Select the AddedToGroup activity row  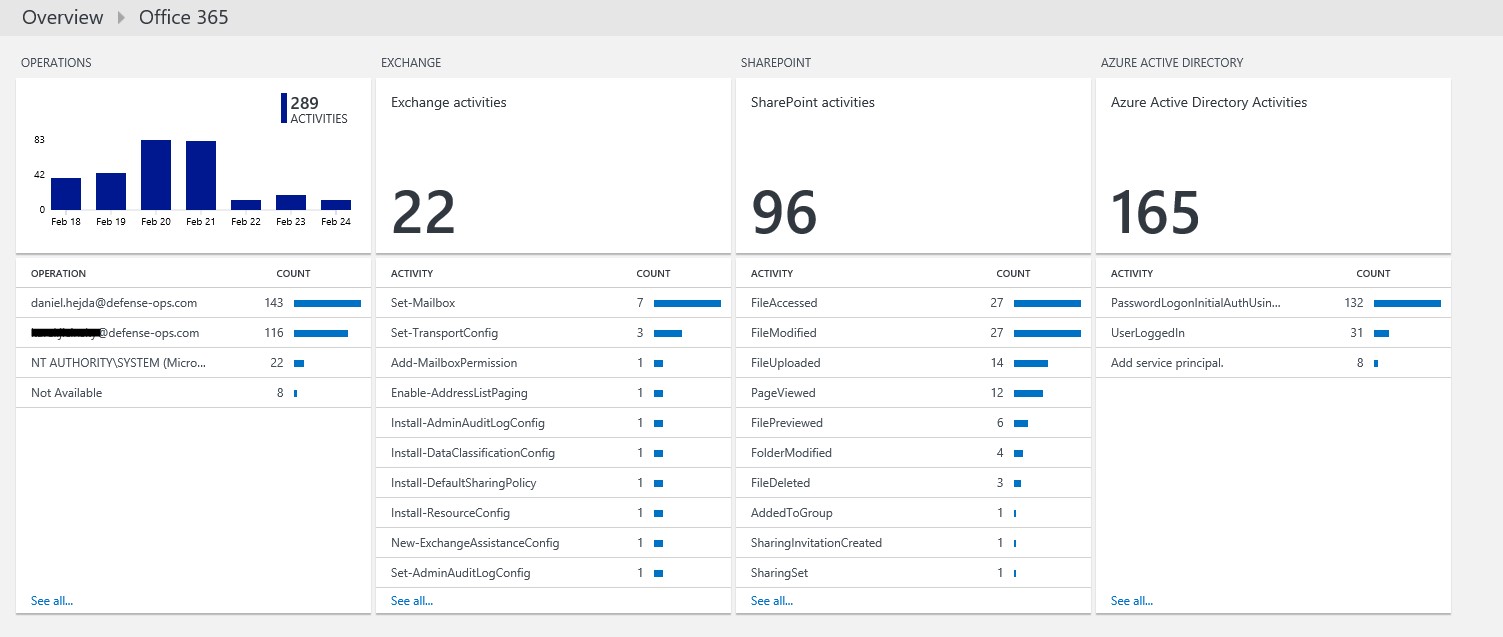(x=913, y=513)
